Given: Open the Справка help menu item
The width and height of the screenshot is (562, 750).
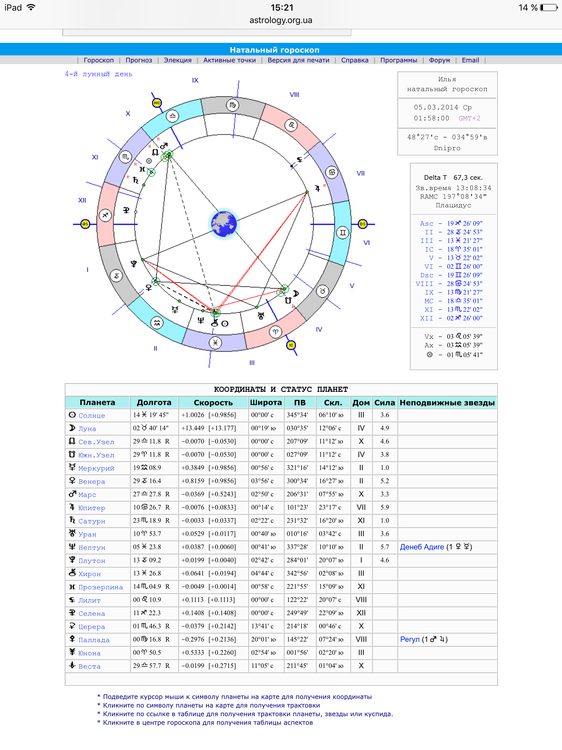Looking at the screenshot, I should [x=354, y=60].
